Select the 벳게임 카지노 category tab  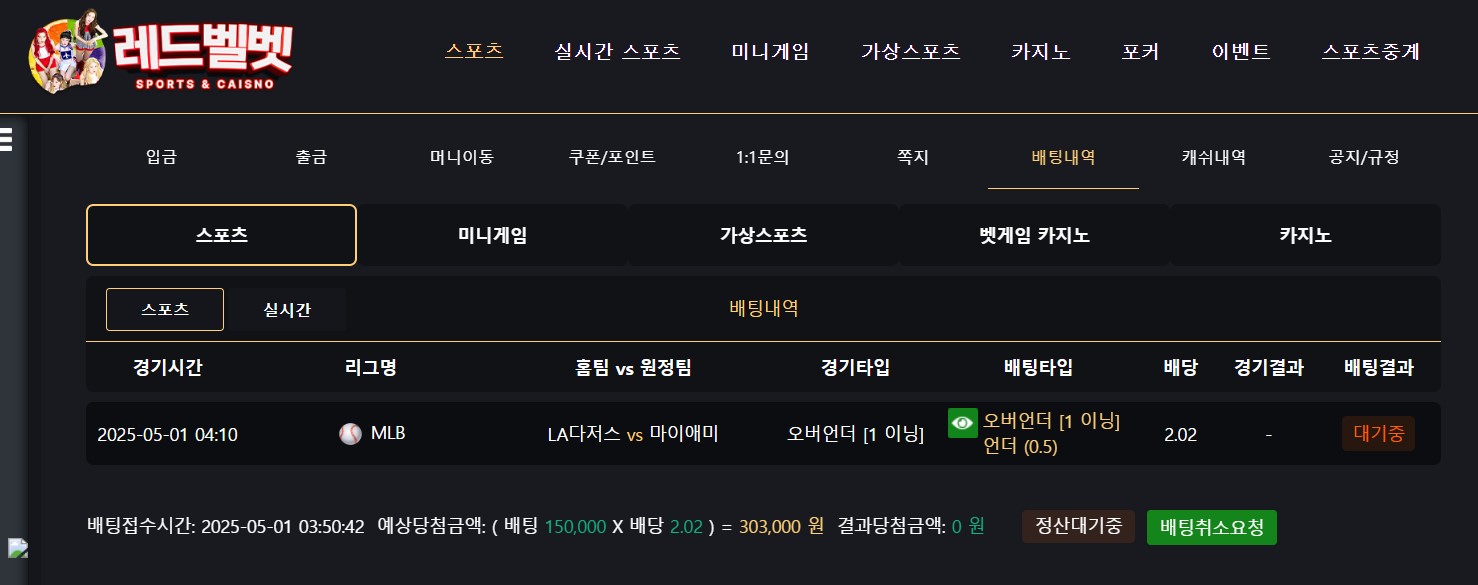(1034, 236)
